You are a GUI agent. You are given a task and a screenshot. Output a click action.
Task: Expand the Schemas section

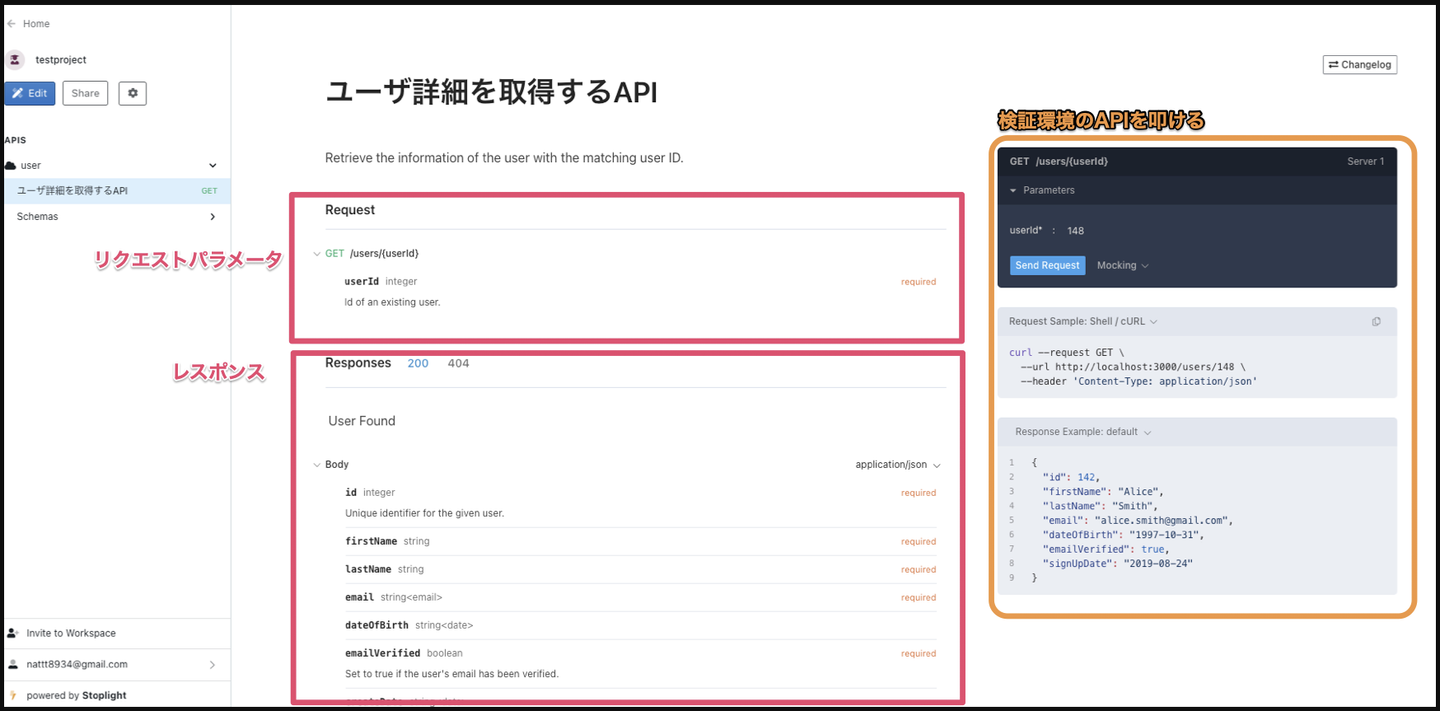pyautogui.click(x=212, y=216)
